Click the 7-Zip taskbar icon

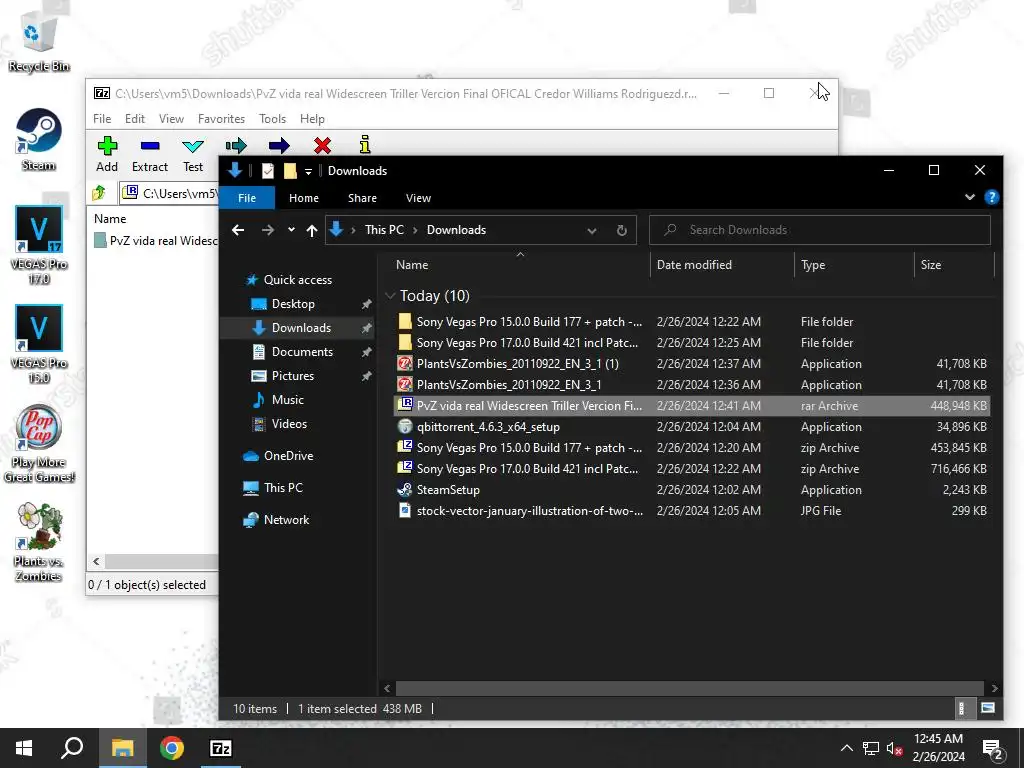click(220, 748)
